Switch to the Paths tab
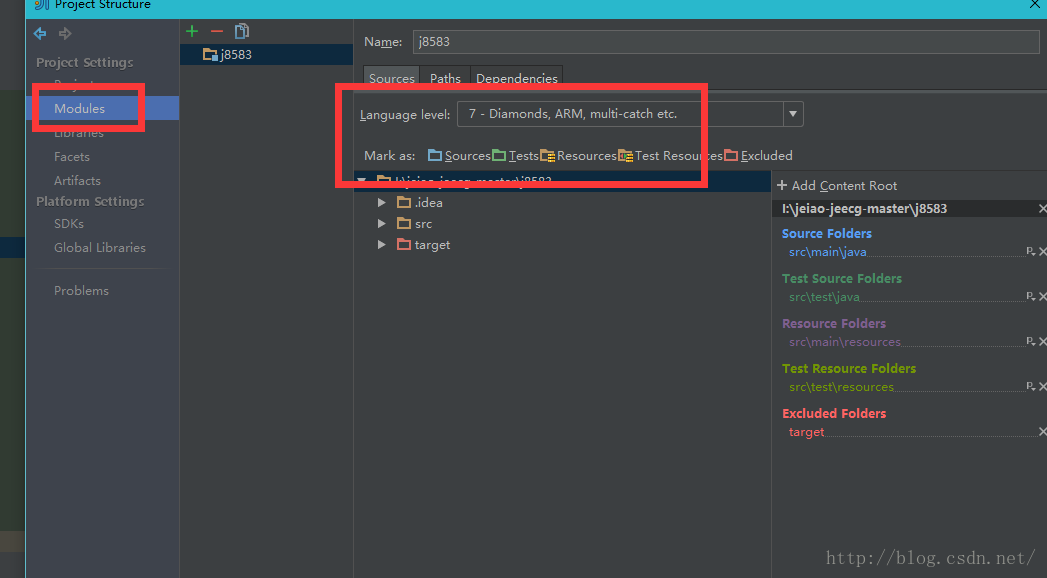1047x578 pixels. pos(445,78)
